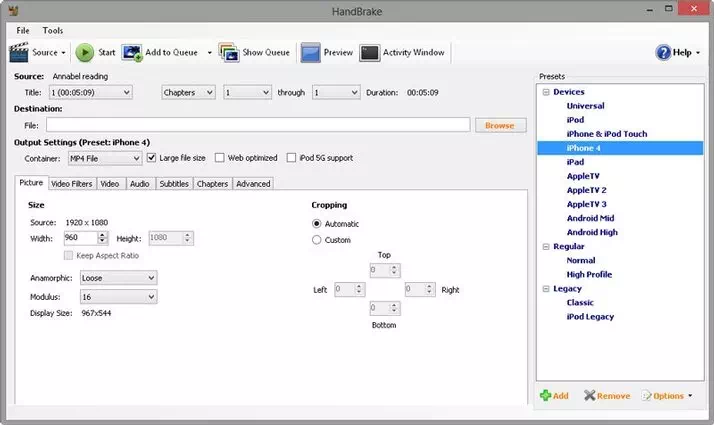This screenshot has height=425, width=714.
Task: Toggle Keep Aspect Ratio checkbox
Action: (68, 256)
